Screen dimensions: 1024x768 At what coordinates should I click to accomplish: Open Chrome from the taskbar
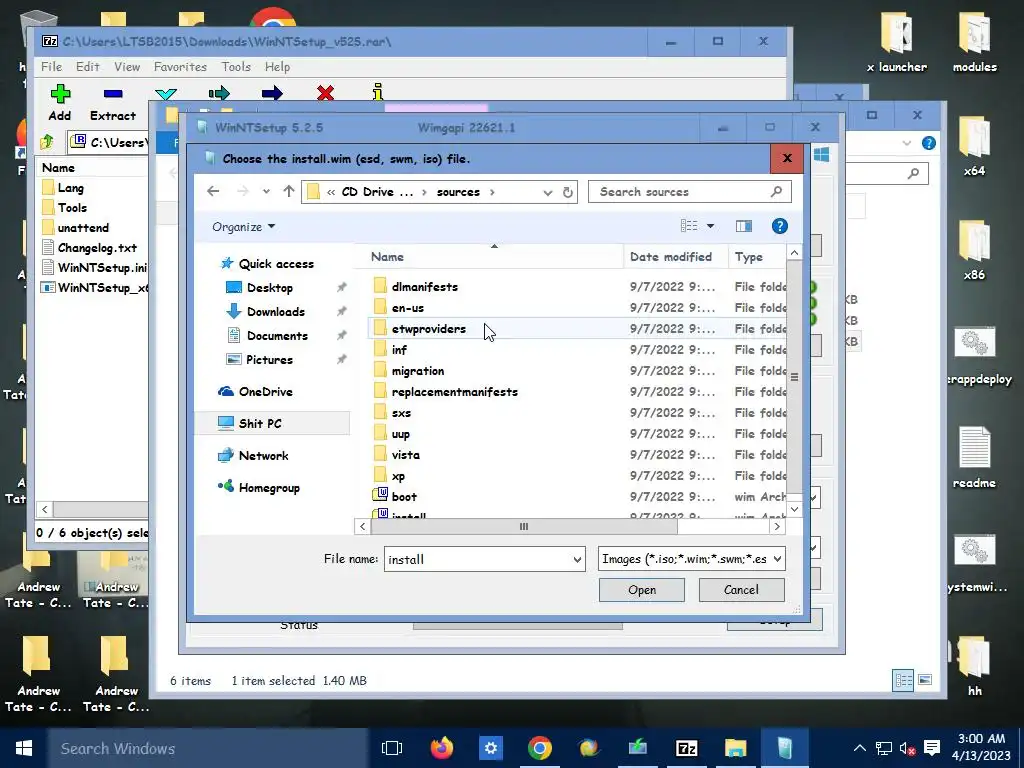pos(539,748)
